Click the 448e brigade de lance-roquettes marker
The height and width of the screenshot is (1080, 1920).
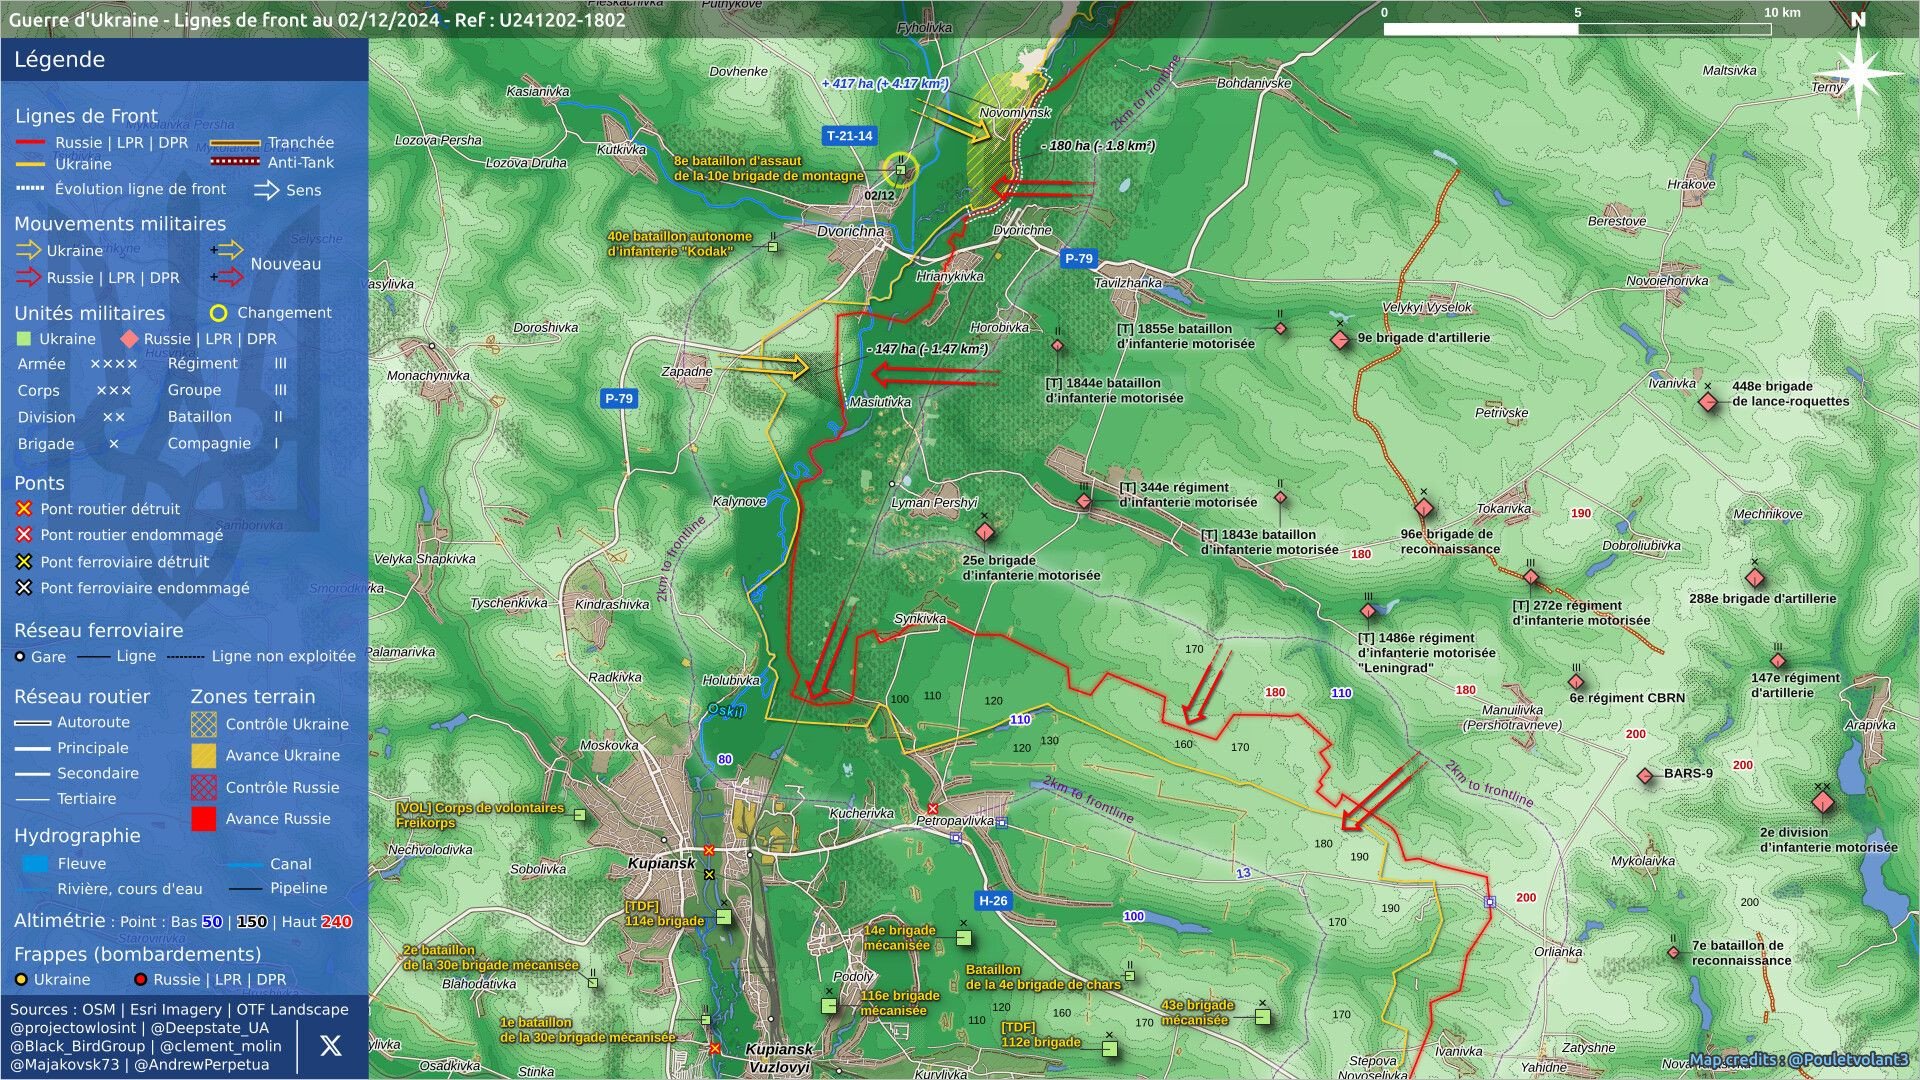[1708, 402]
